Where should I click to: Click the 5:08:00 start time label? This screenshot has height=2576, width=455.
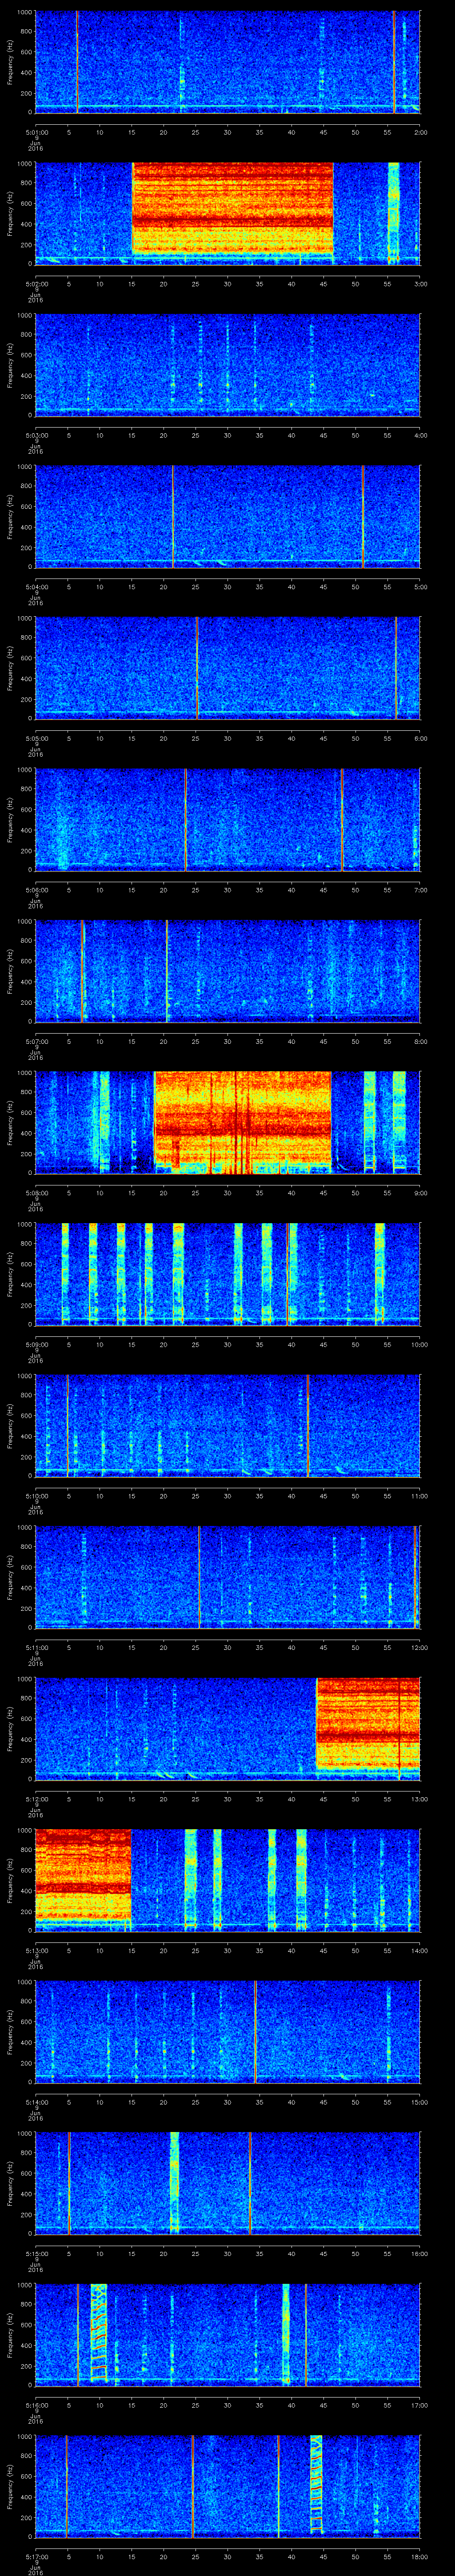tap(36, 1193)
